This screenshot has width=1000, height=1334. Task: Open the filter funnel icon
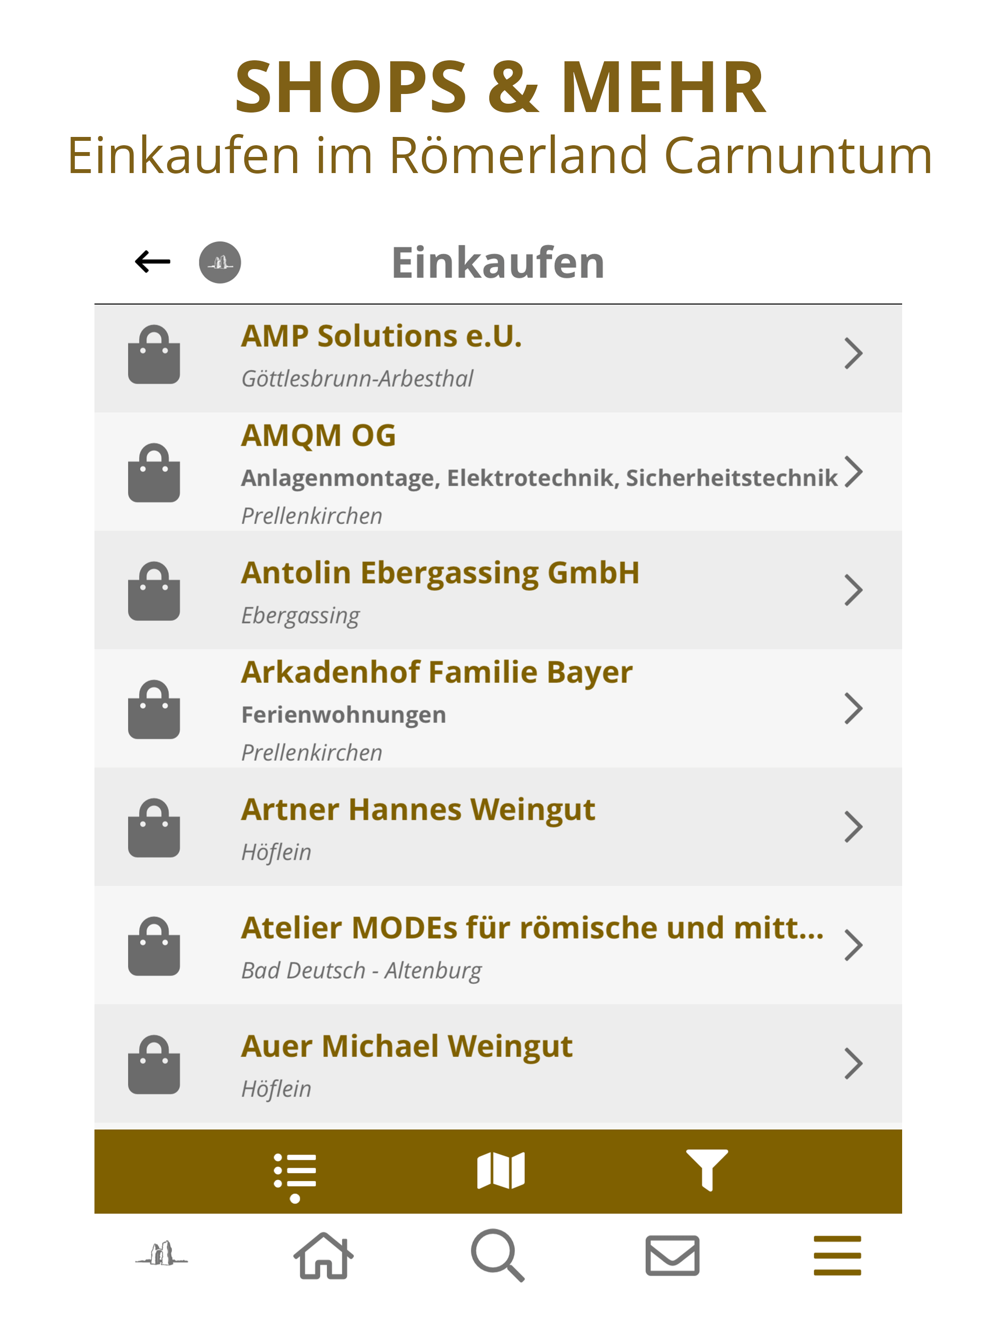707,1170
